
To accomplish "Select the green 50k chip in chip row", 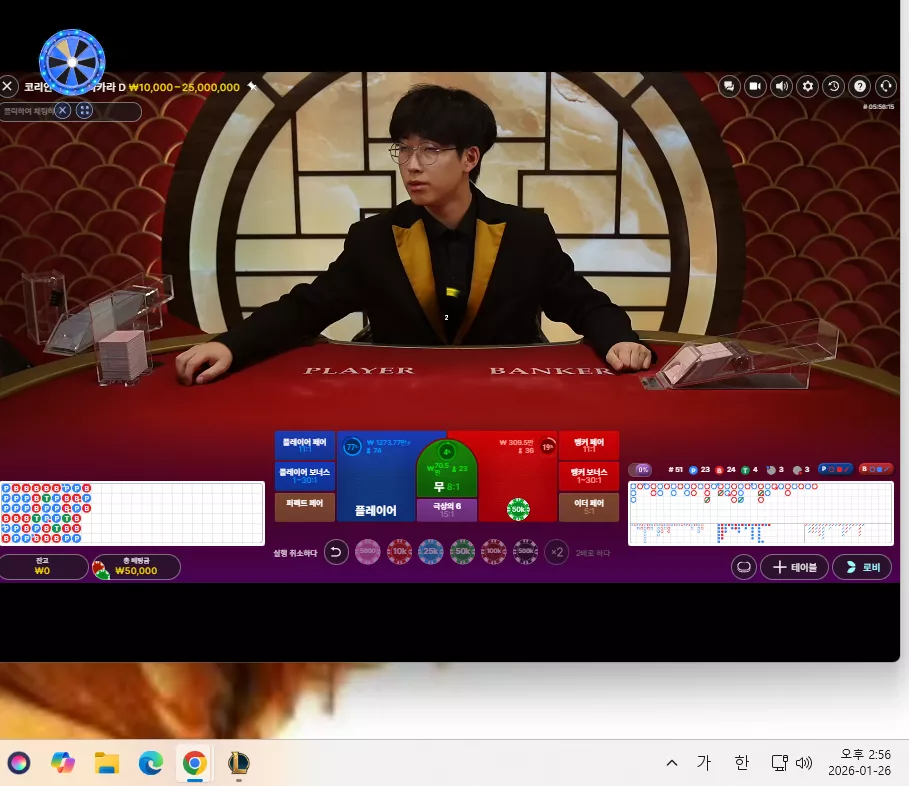I will [x=463, y=552].
